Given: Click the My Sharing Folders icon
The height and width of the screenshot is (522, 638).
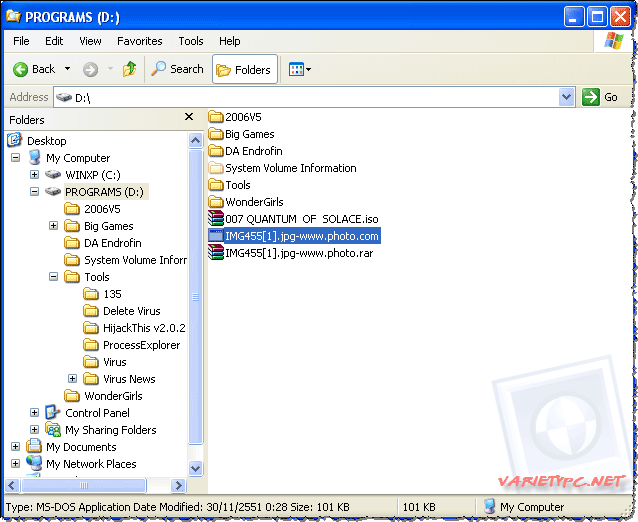Looking at the screenshot, I should click(53, 430).
